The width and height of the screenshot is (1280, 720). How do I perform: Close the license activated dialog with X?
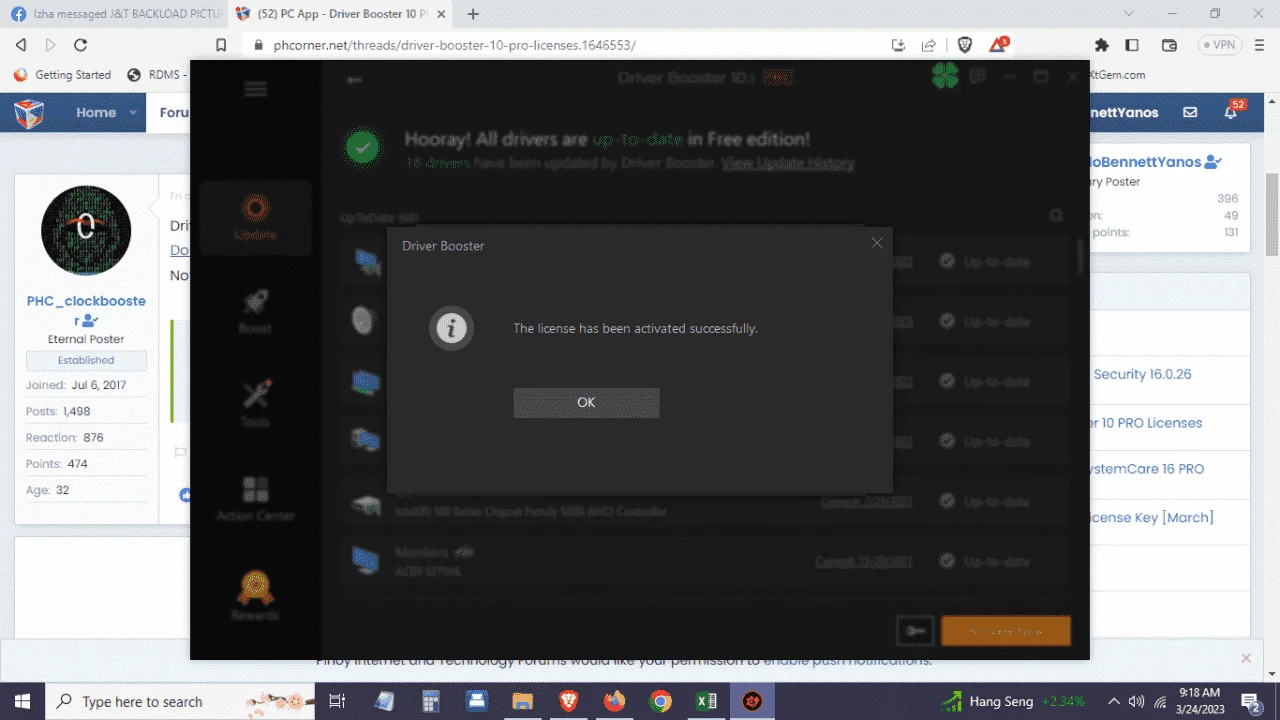point(877,243)
